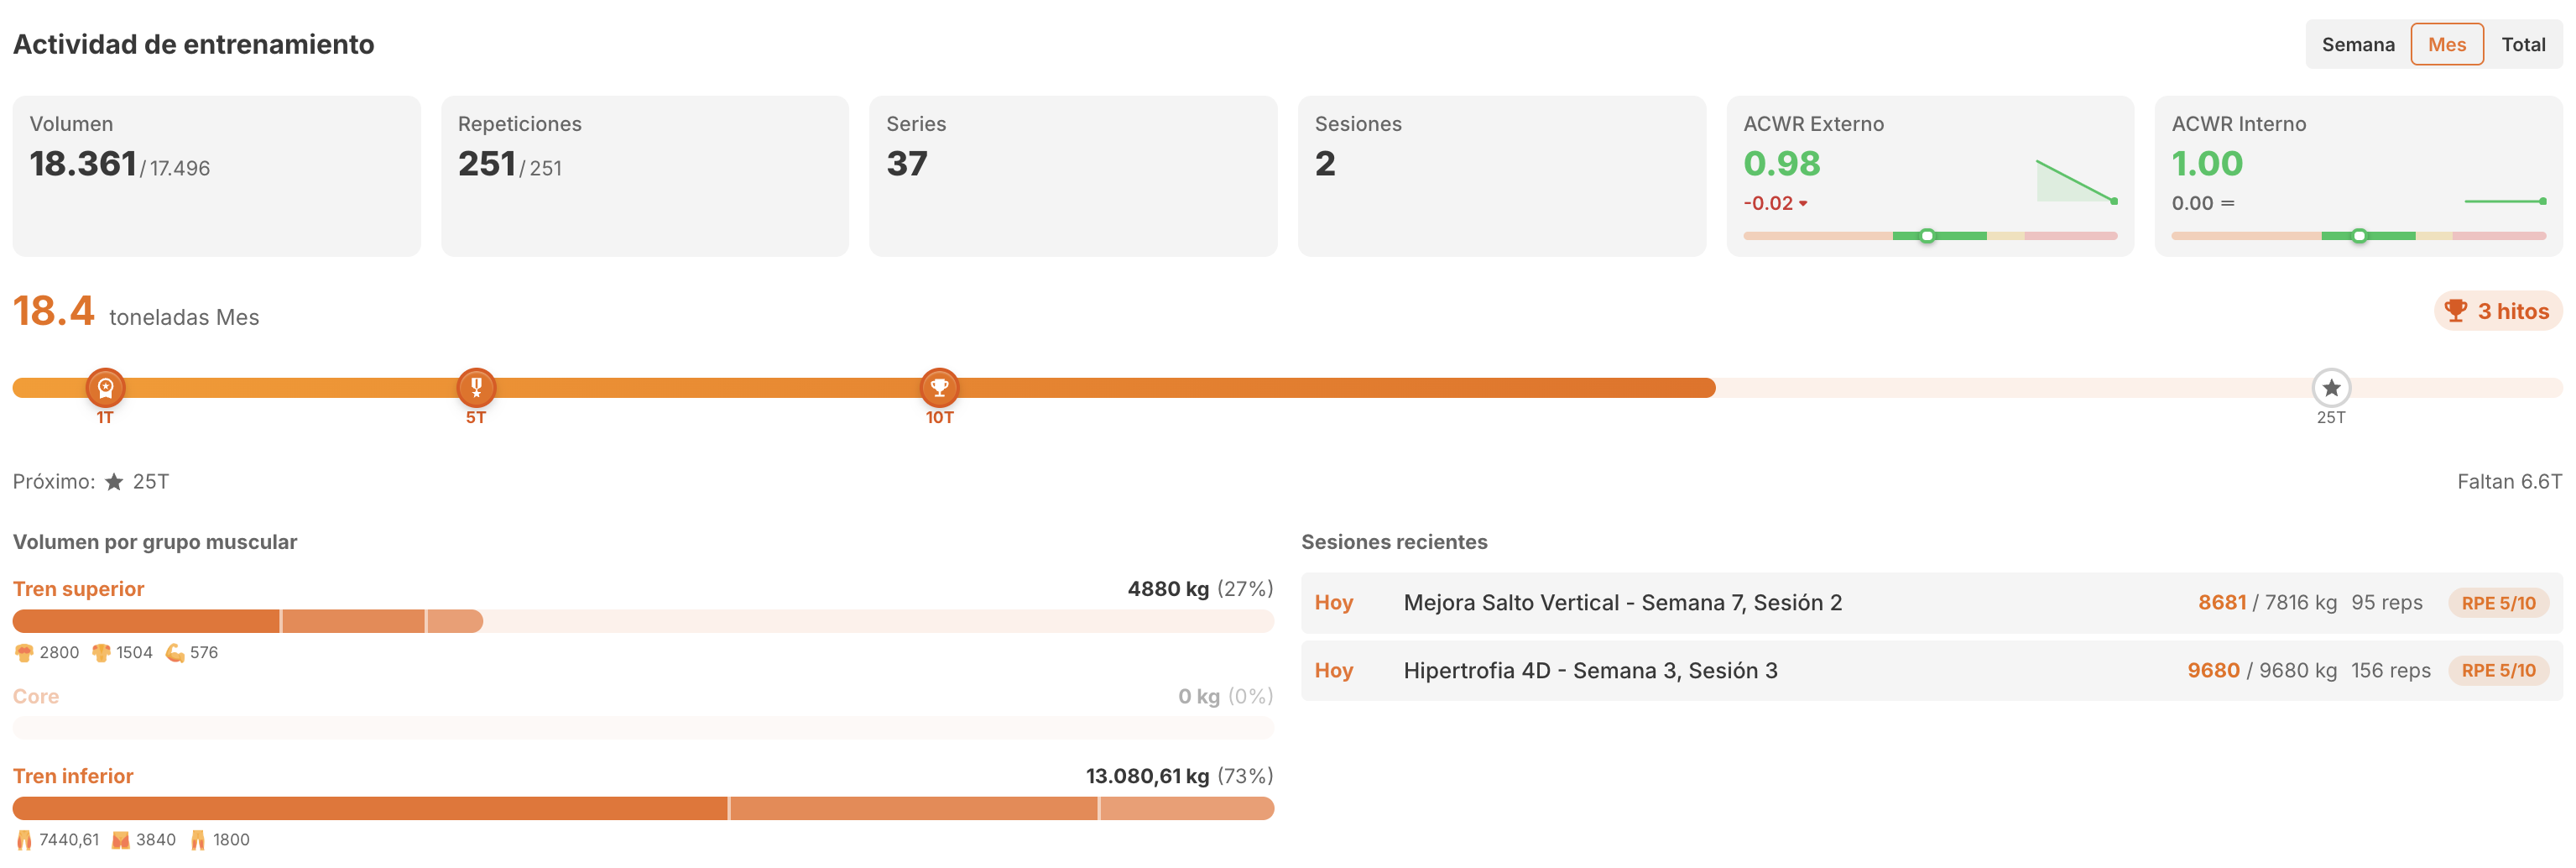Expand the Tren superior muscle group
The width and height of the screenshot is (2576, 868).
coord(79,589)
